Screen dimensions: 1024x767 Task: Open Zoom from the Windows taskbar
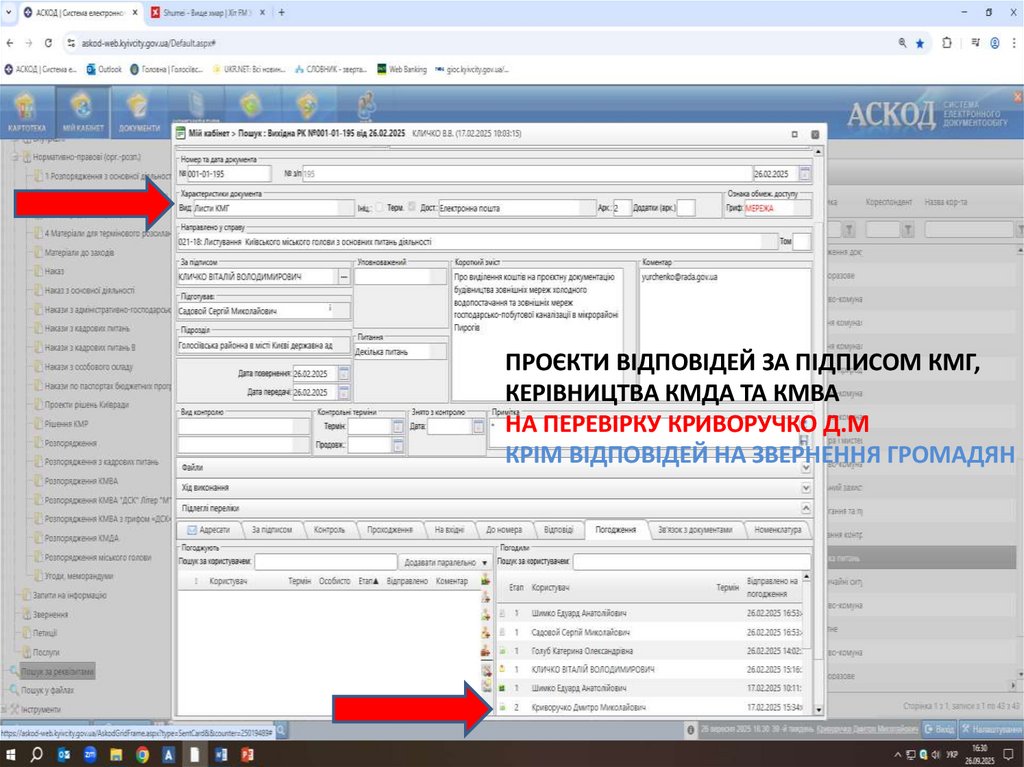coord(89,755)
